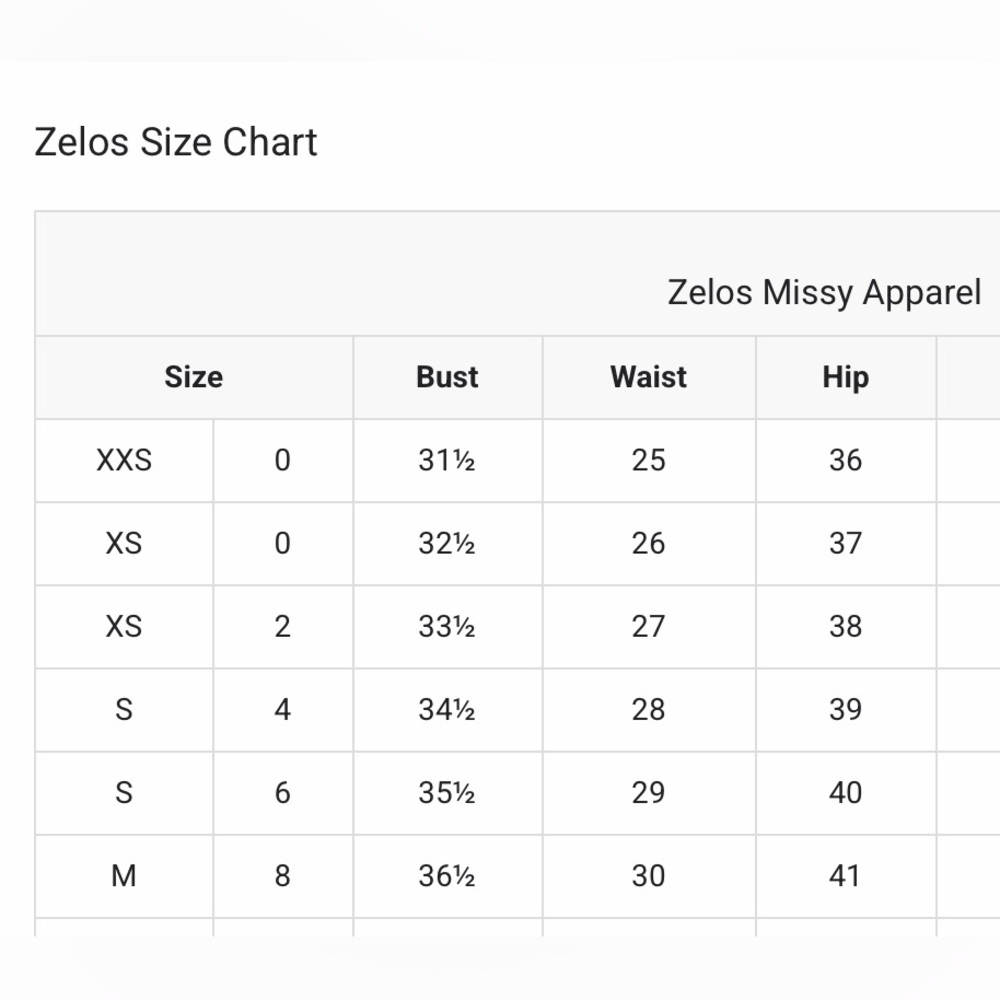Image resolution: width=1000 pixels, height=1000 pixels.
Task: Click hip value 39
Action: 846,710
